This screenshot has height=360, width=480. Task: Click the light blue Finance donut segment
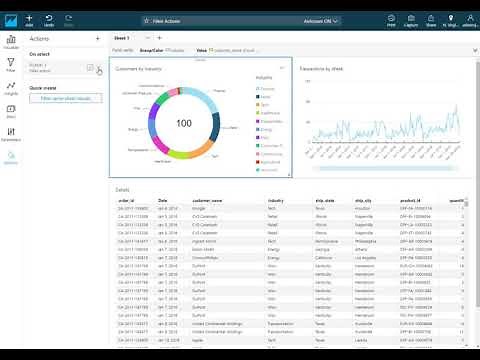coord(202,97)
